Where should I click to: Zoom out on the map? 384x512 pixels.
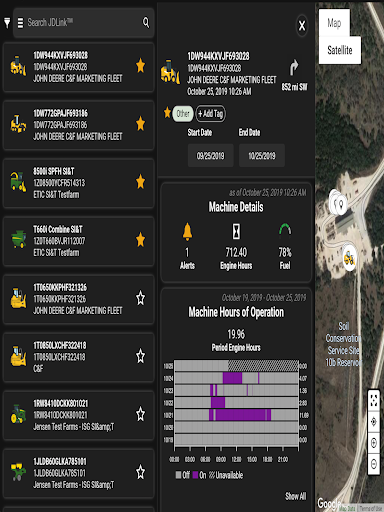(374, 464)
